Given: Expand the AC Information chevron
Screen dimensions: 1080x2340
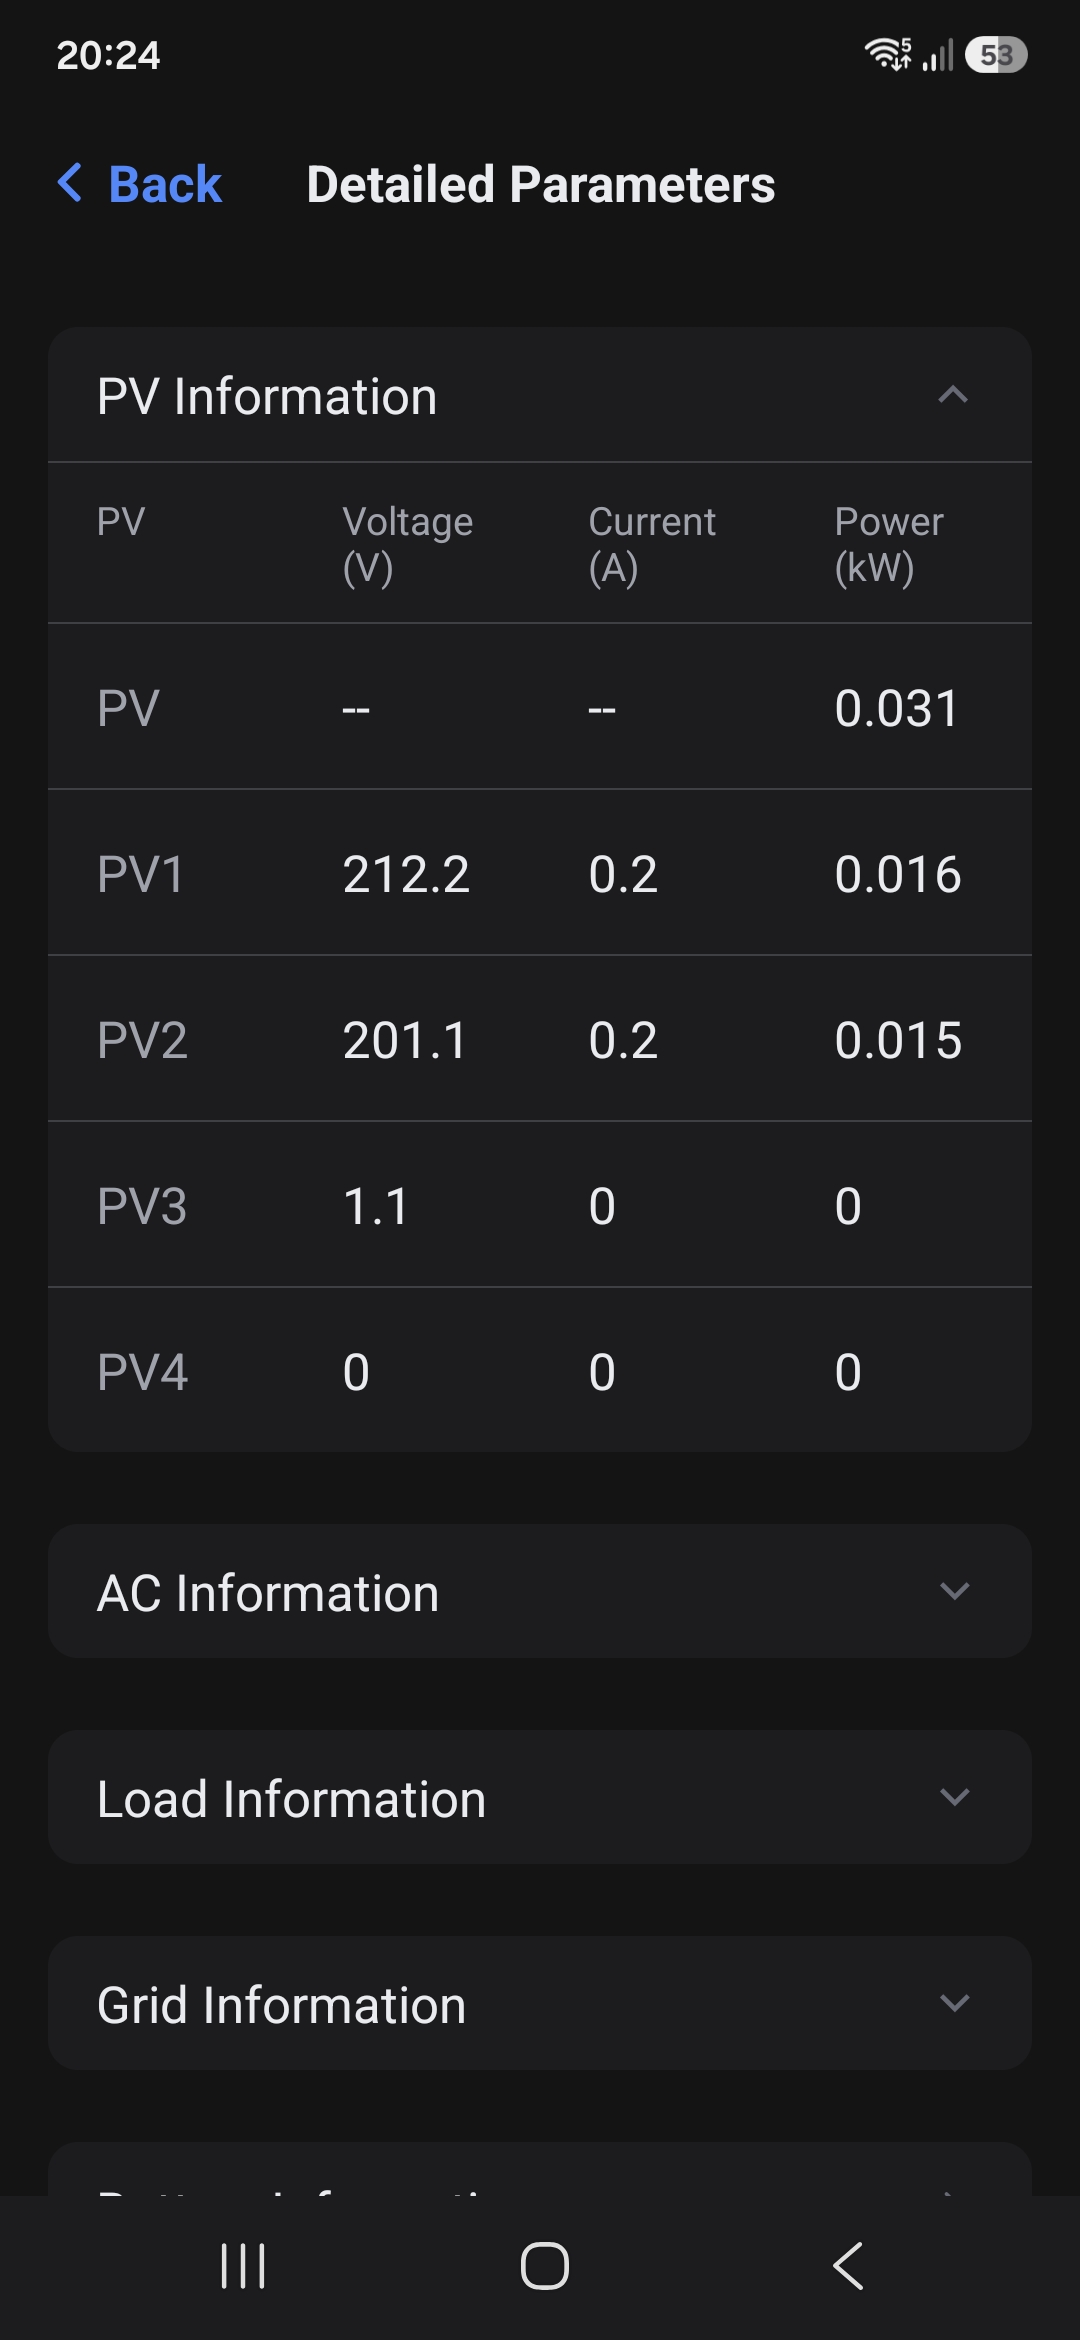Looking at the screenshot, I should [x=955, y=1591].
